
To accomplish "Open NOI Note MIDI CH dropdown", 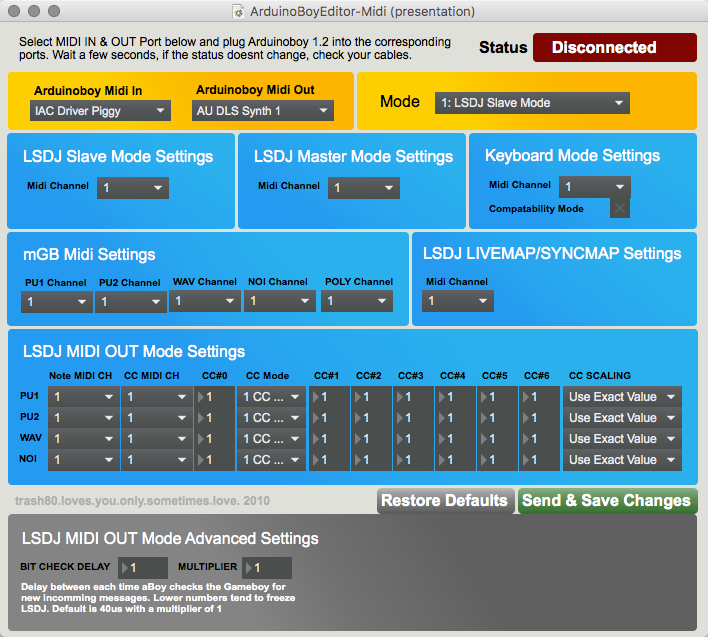I will (x=84, y=460).
